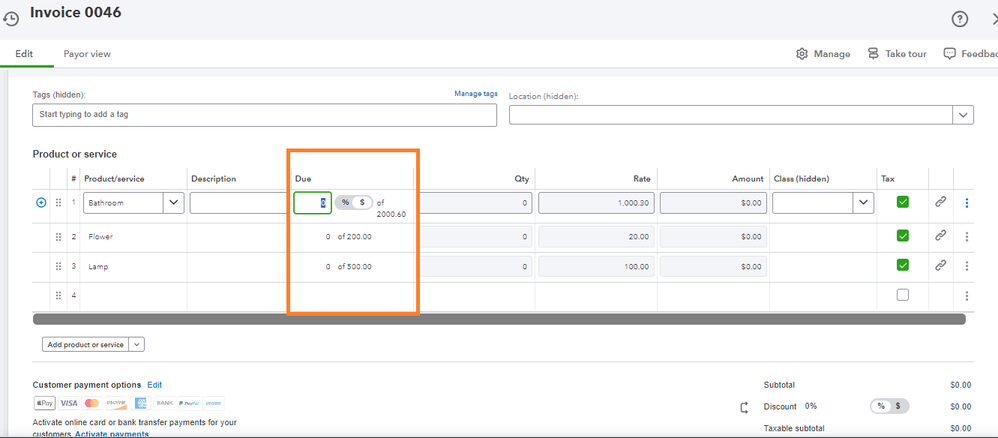Add a line with the plus icon on Bathroom row
Viewport: 998px width, 438px height.
click(41, 202)
